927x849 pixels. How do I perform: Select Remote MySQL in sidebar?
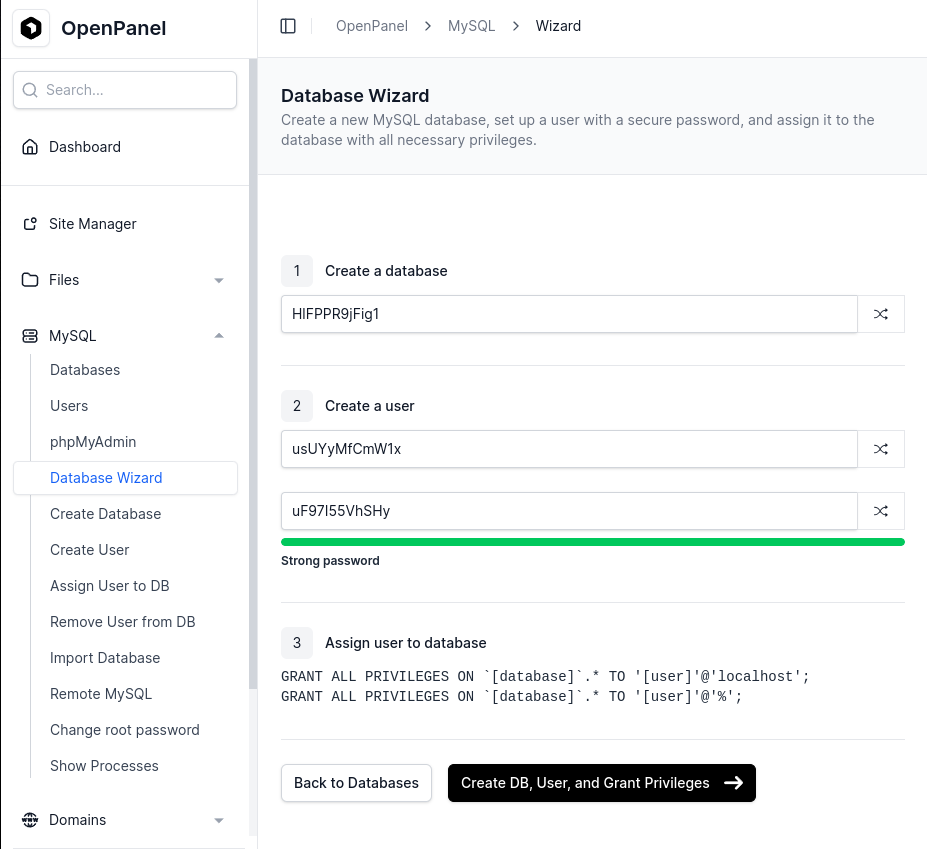pos(101,694)
